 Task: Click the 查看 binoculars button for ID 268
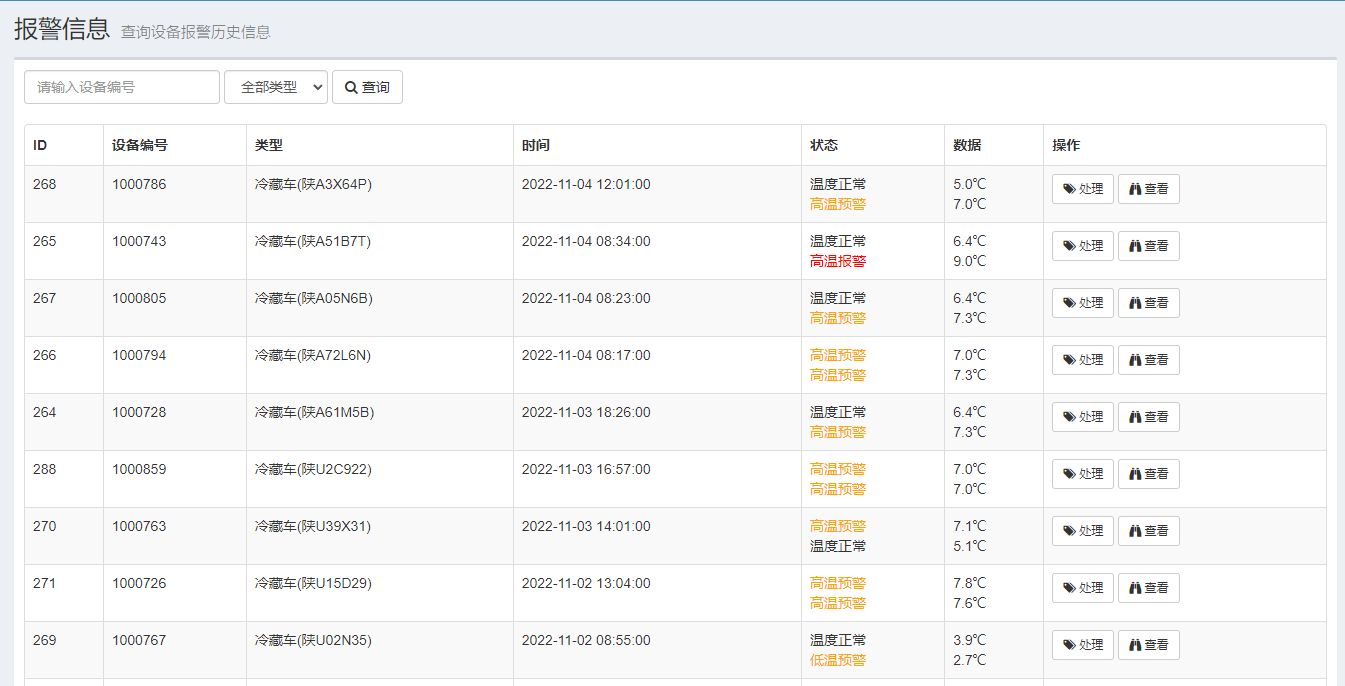click(1148, 189)
